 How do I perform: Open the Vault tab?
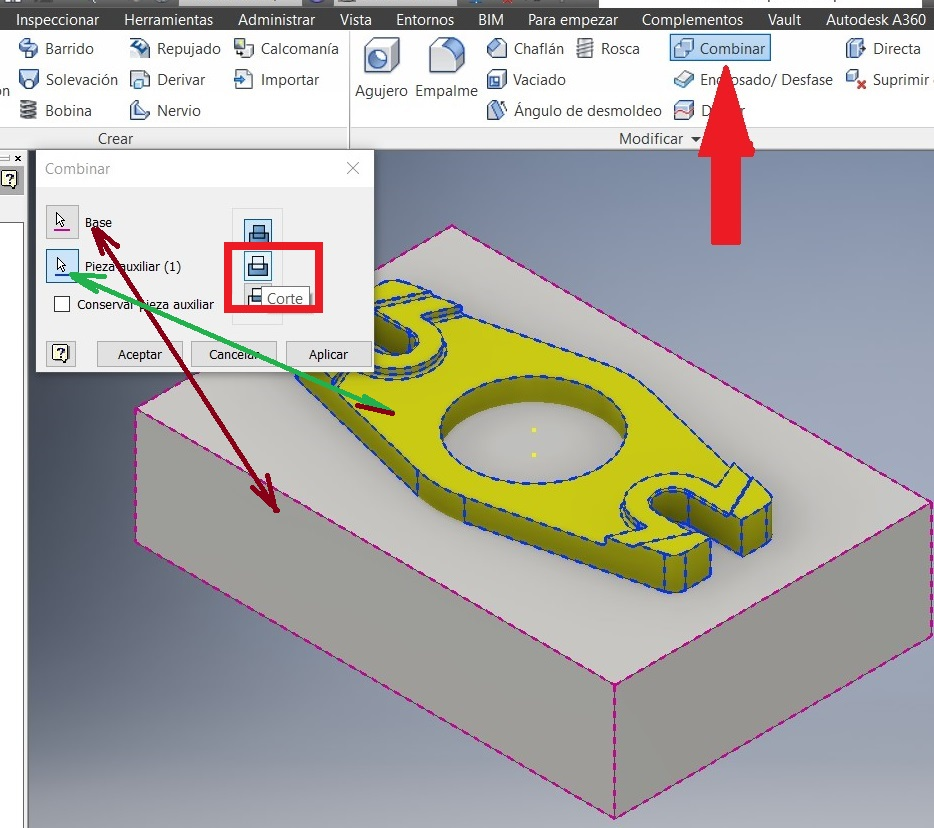pos(784,20)
